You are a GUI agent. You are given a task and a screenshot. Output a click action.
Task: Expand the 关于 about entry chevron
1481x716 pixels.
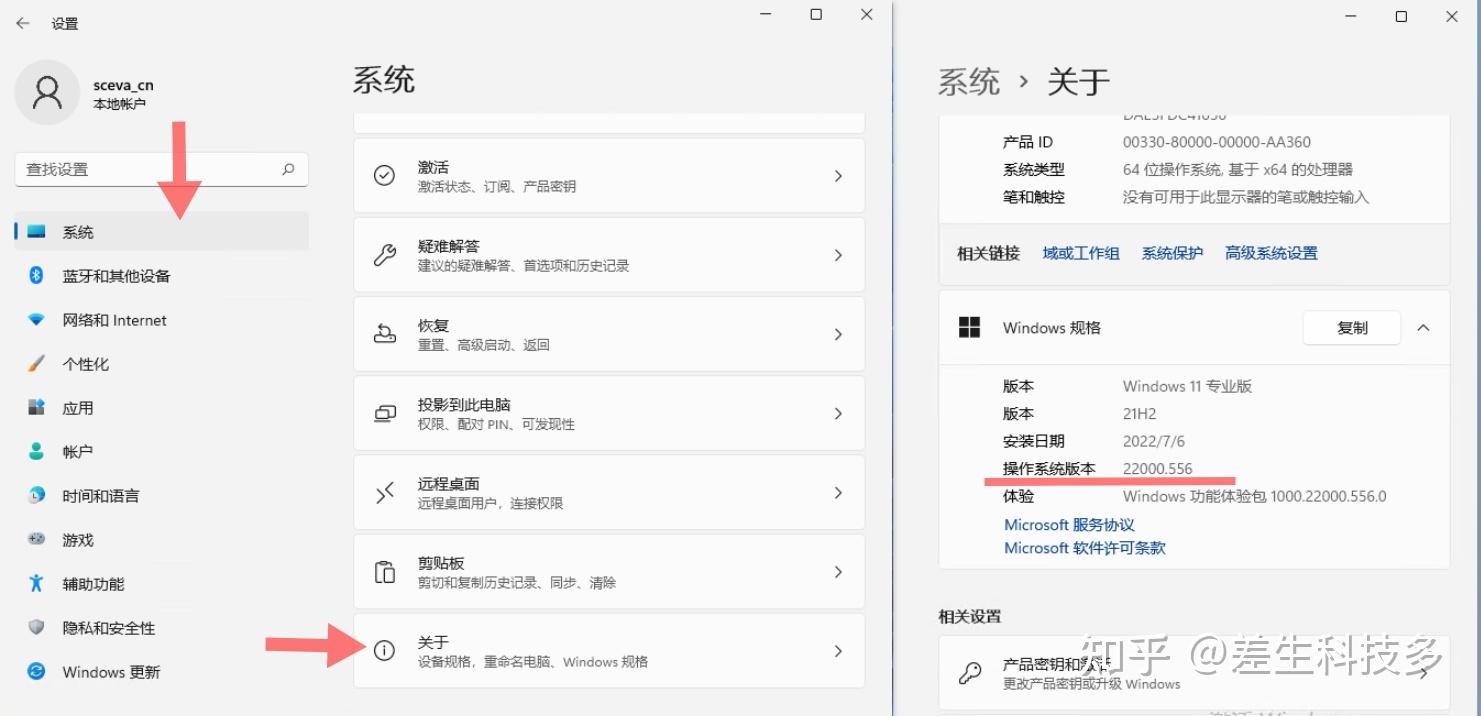(x=838, y=650)
